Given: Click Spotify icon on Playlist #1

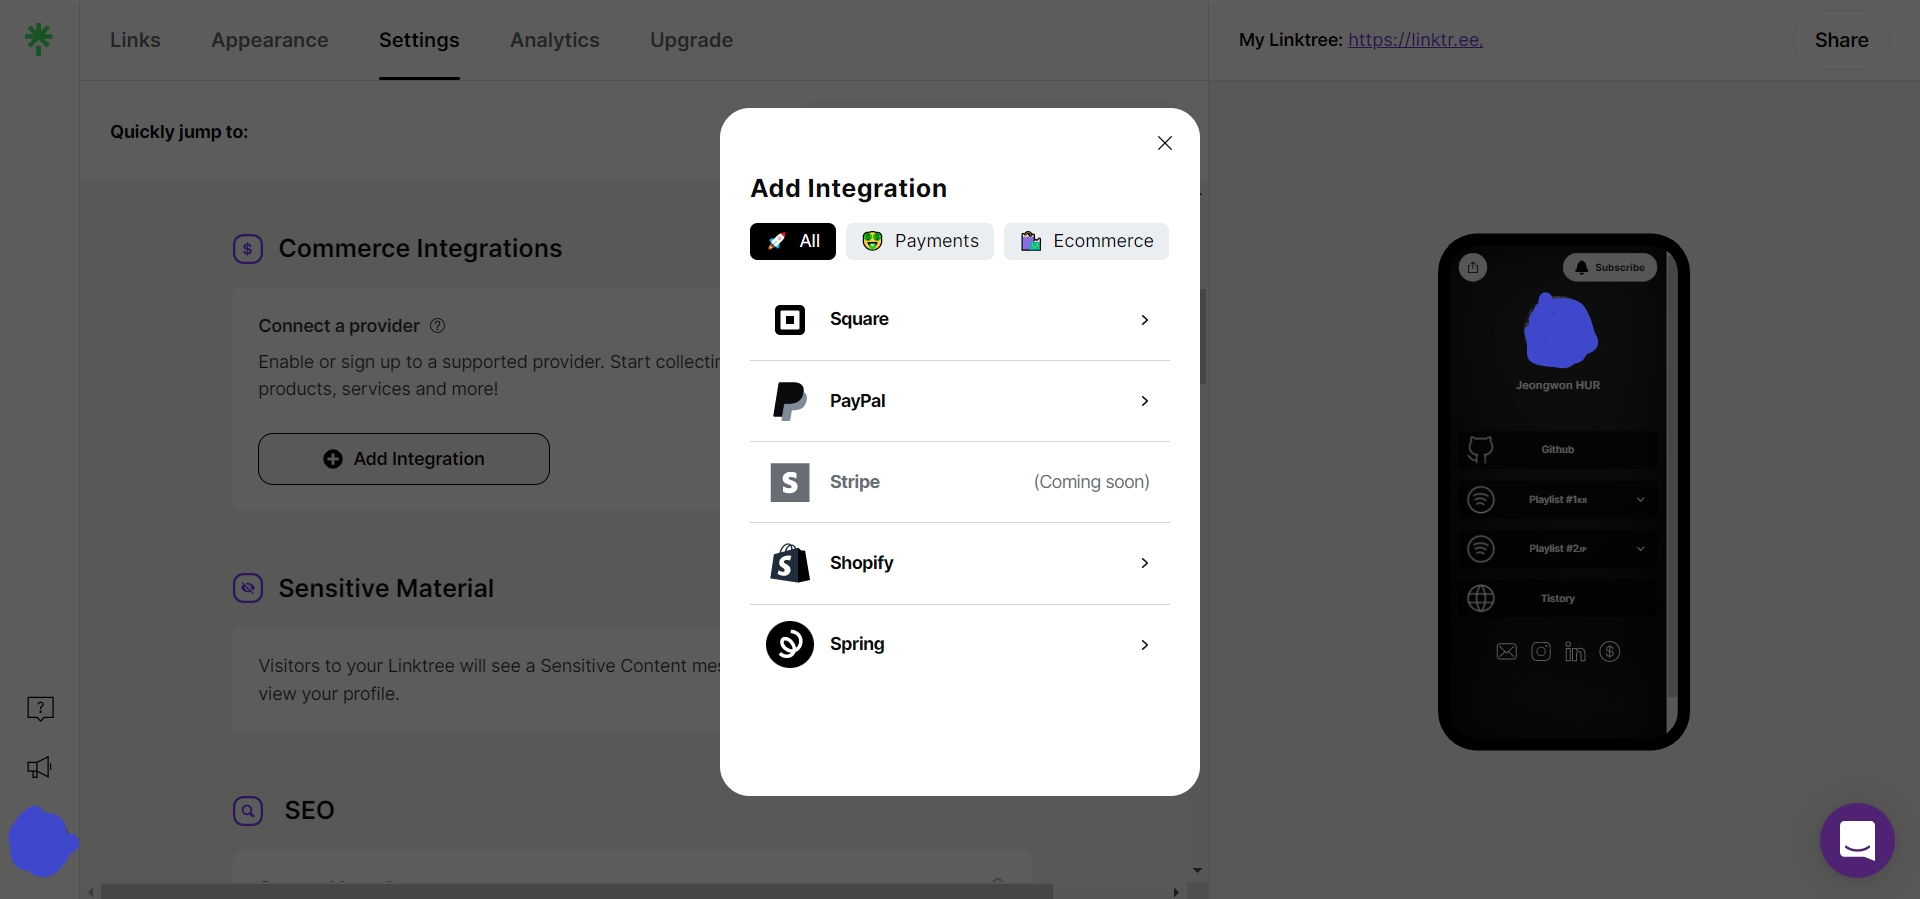Looking at the screenshot, I should point(1481,499).
